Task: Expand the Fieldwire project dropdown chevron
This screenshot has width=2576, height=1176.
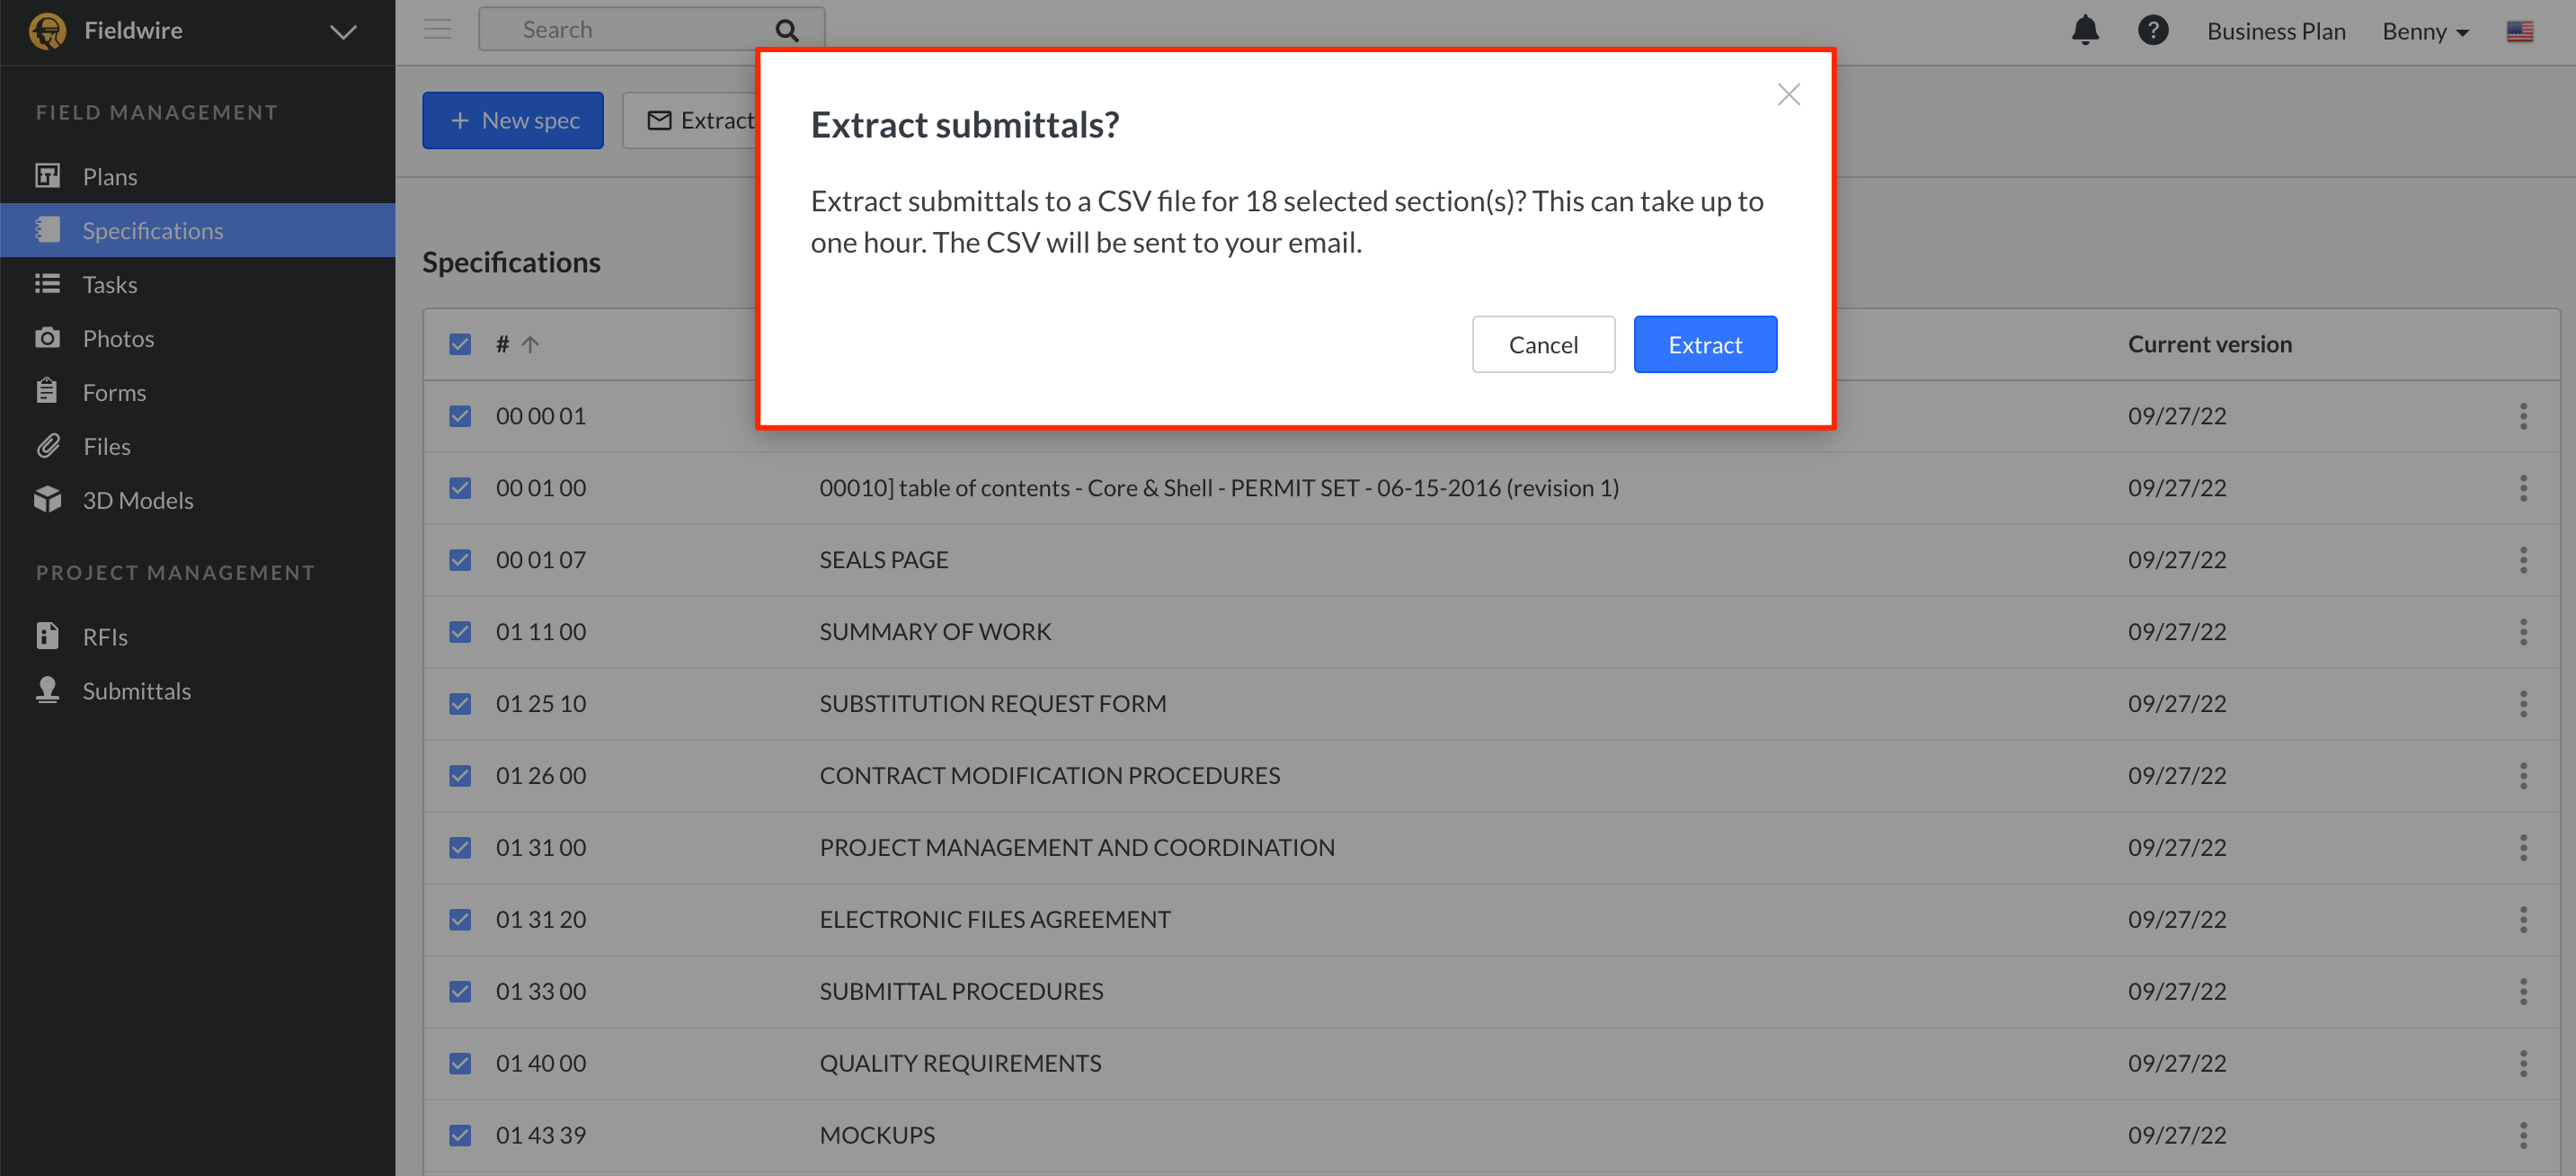Action: 343,32
